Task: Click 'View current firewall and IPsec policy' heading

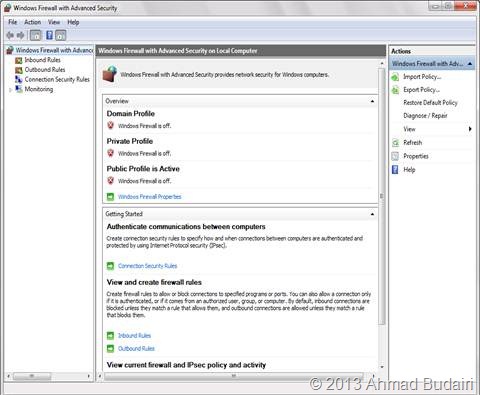Action: click(186, 365)
